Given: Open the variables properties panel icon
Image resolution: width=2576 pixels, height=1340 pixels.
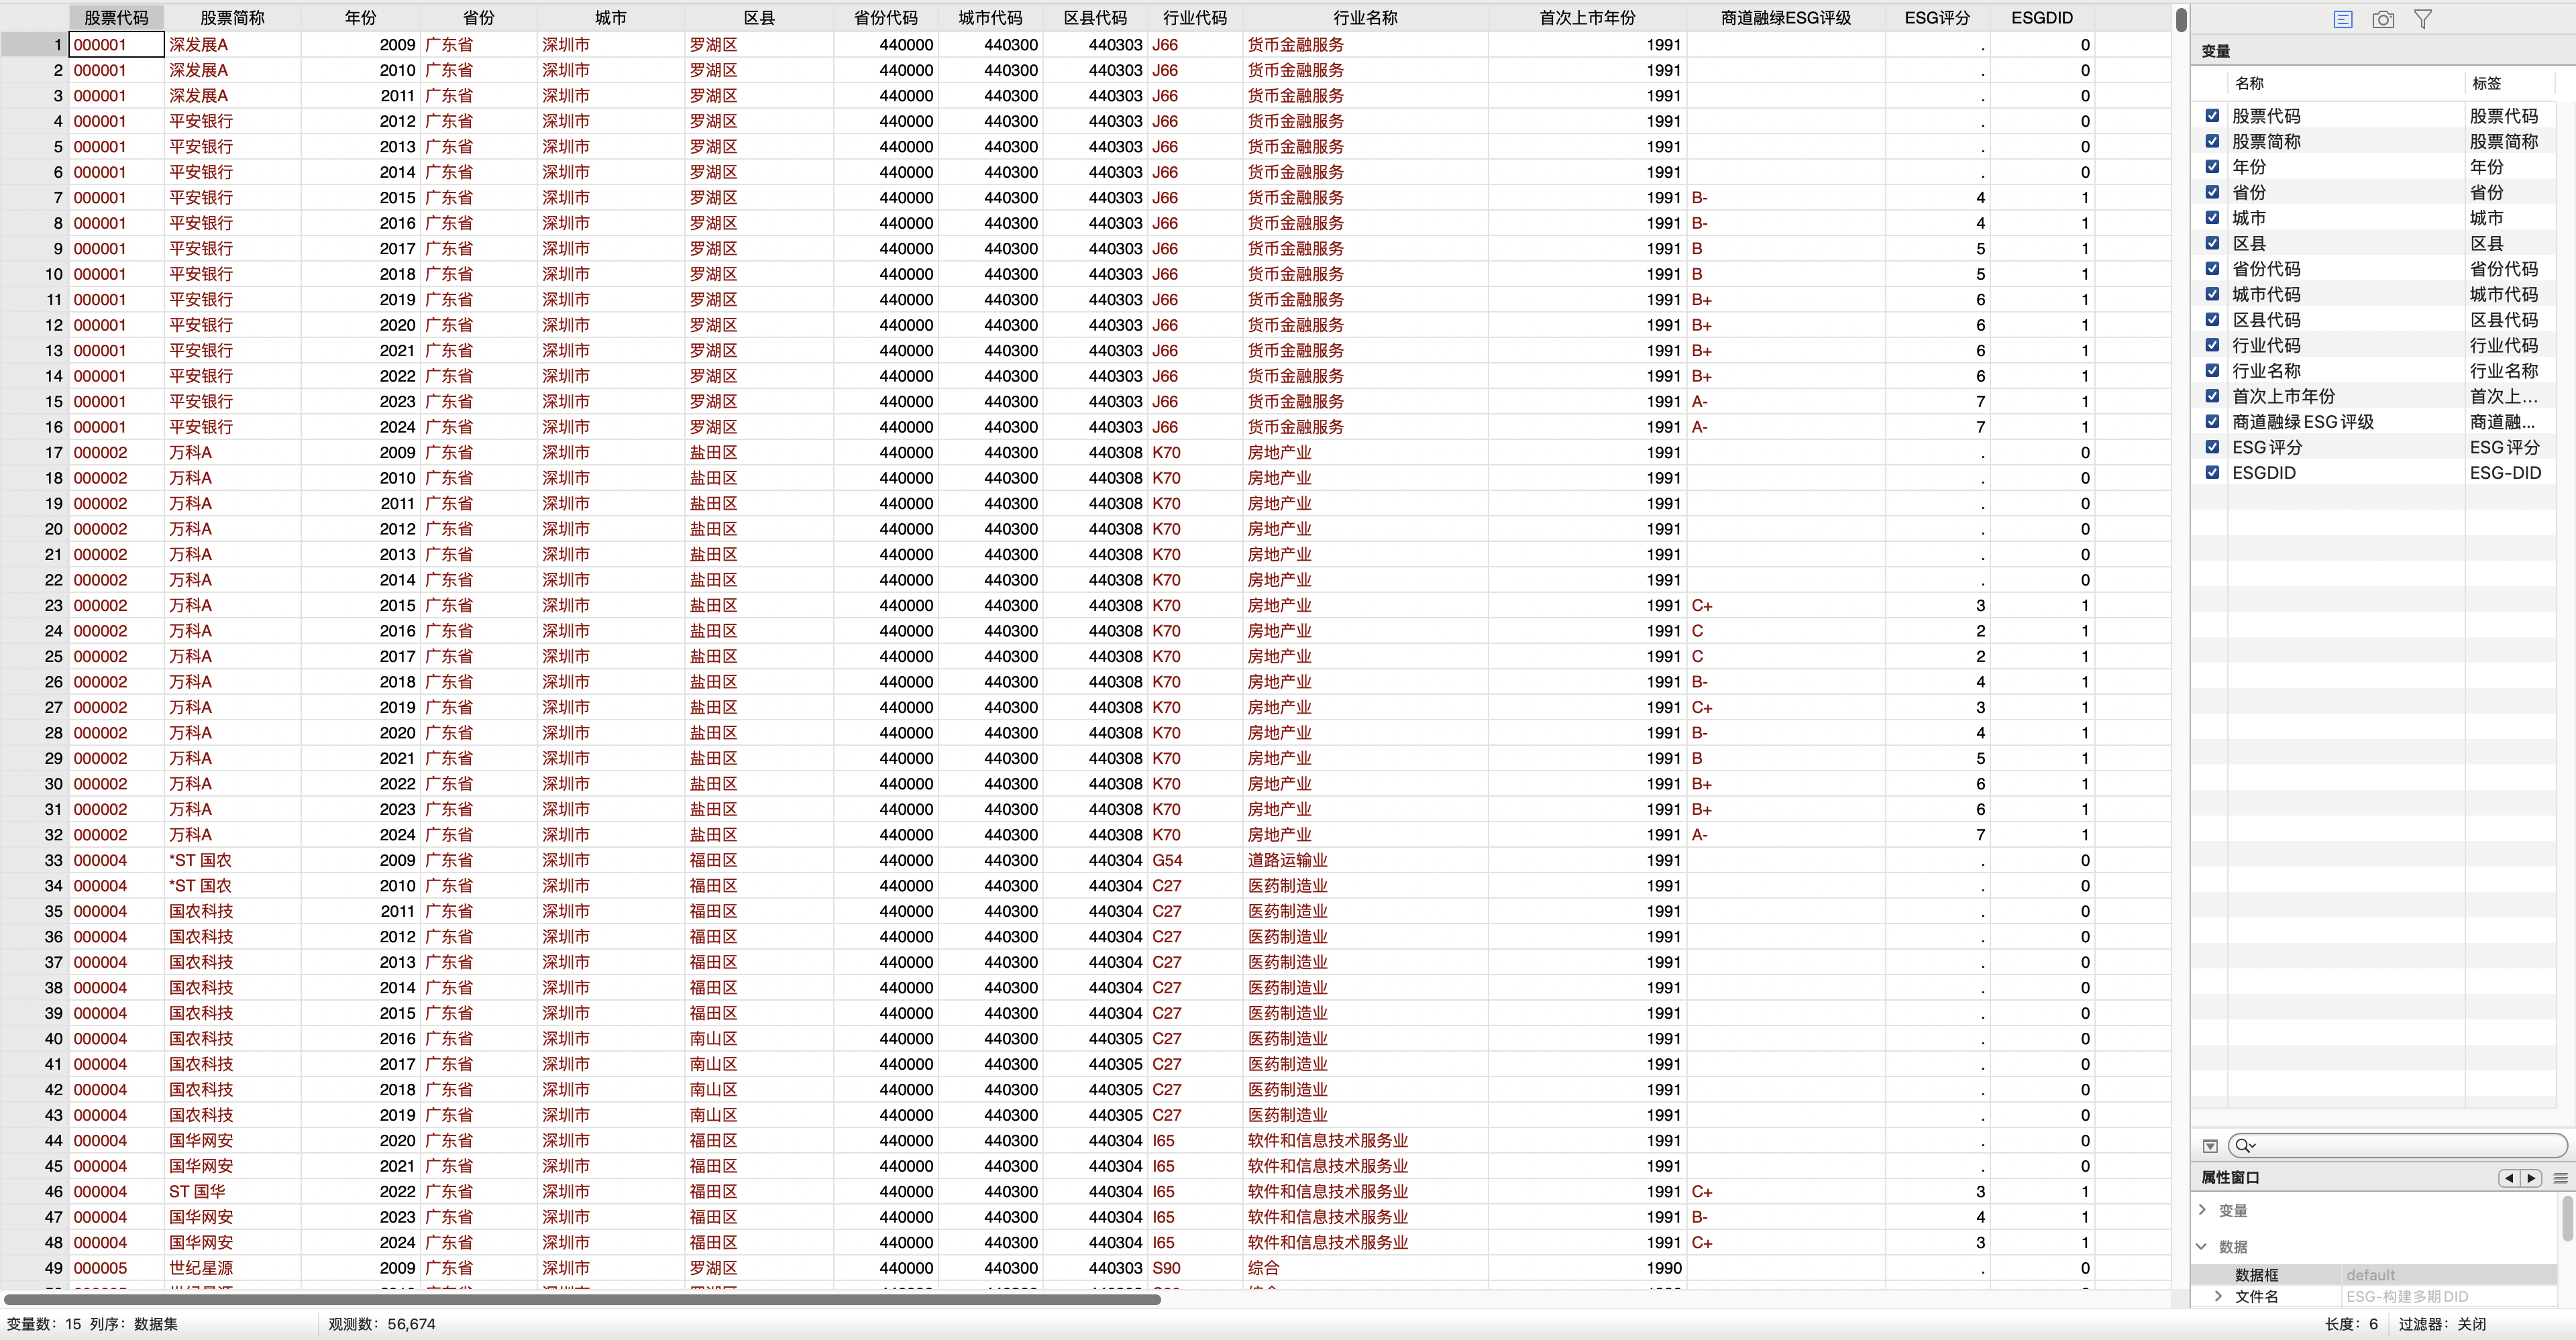Looking at the screenshot, I should coord(2342,19).
